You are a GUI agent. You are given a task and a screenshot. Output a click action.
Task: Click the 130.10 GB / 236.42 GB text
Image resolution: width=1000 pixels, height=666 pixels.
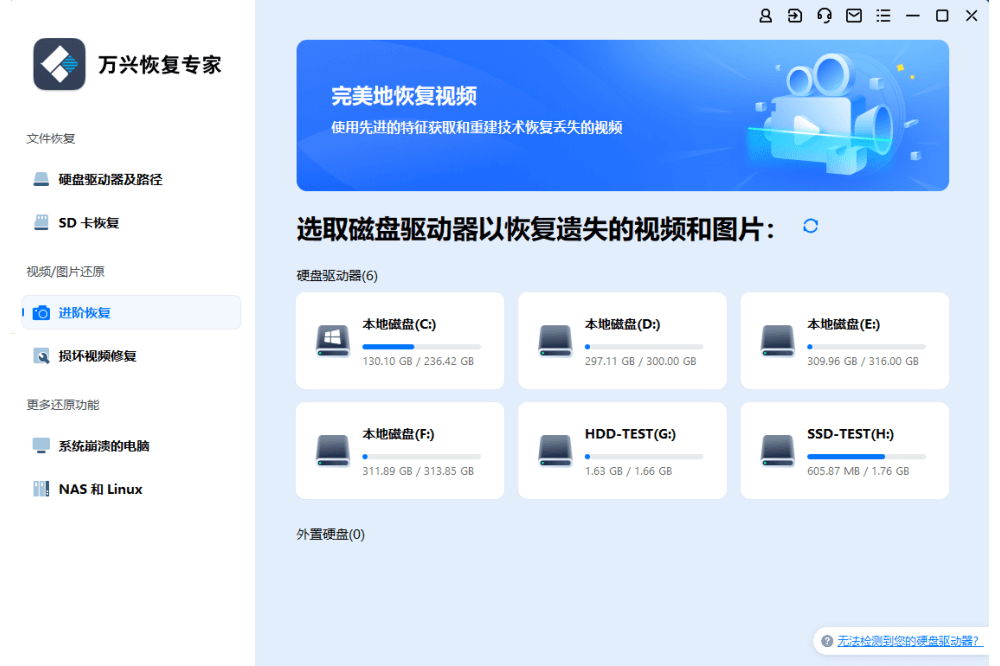coord(418,361)
